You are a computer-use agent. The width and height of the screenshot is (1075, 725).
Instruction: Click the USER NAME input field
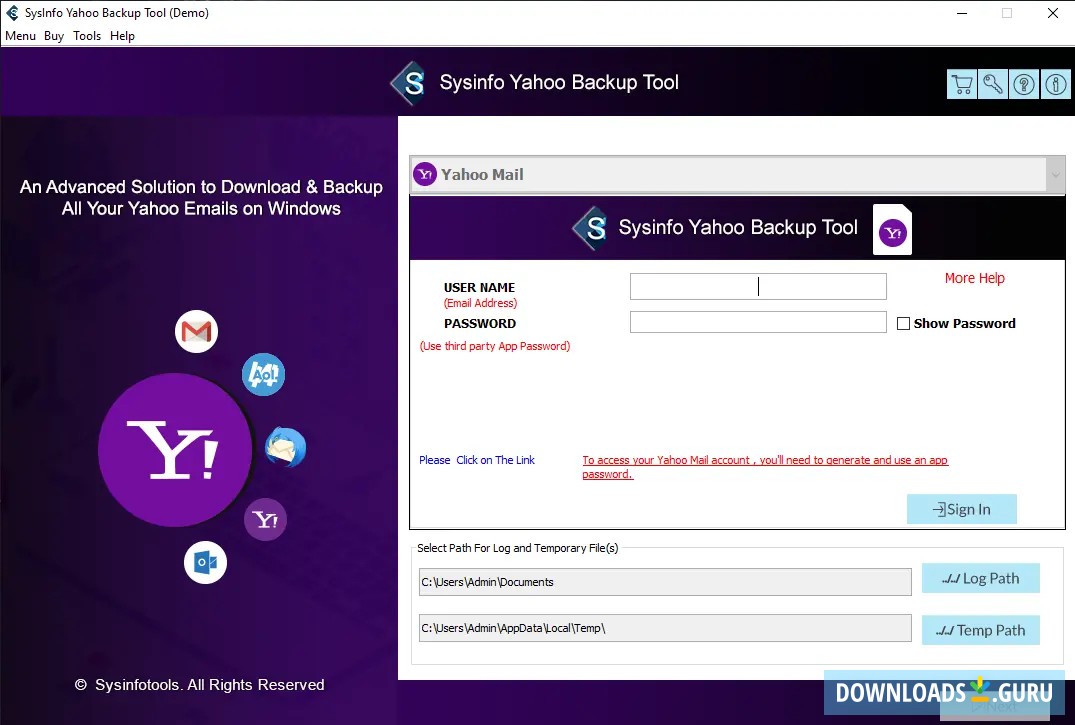pos(757,286)
